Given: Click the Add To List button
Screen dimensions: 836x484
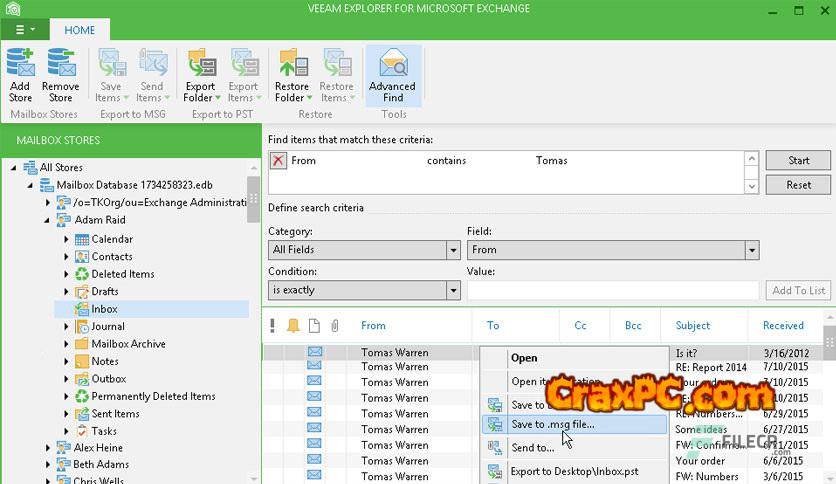Looking at the screenshot, I should coord(798,291).
